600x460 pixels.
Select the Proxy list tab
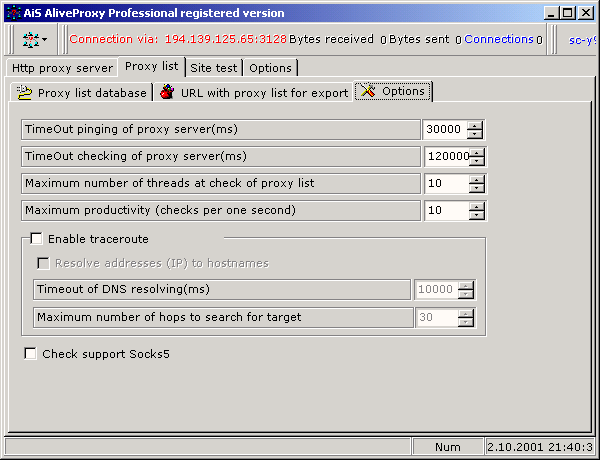152,66
